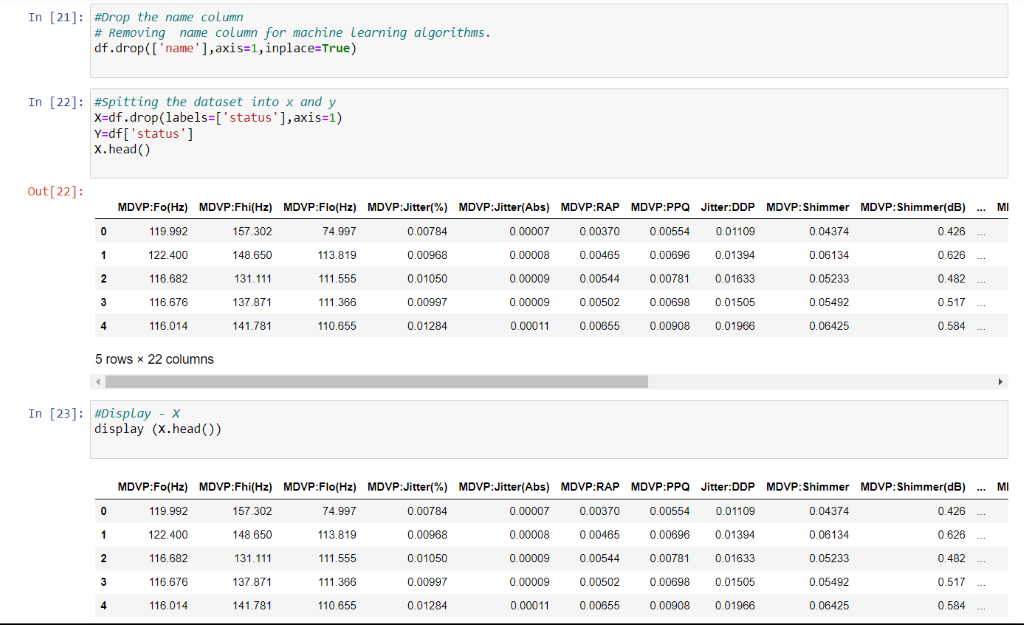The width and height of the screenshot is (1024, 625).
Task: Click value 0.00784 in the Out[22] table
Action: click(427, 232)
